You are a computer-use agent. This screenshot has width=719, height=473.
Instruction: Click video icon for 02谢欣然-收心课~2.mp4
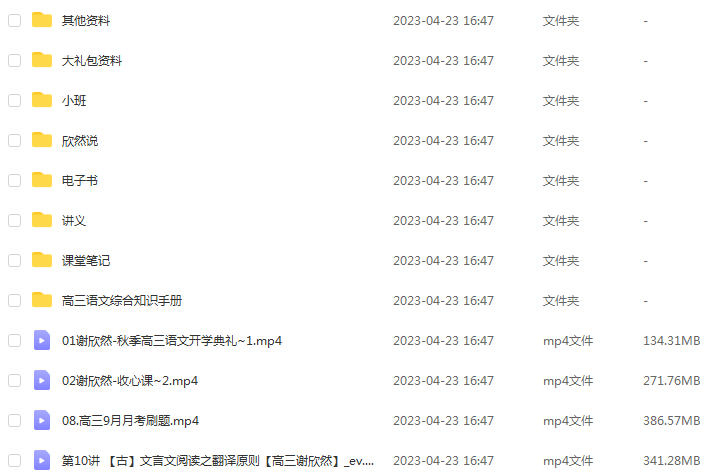[x=42, y=380]
